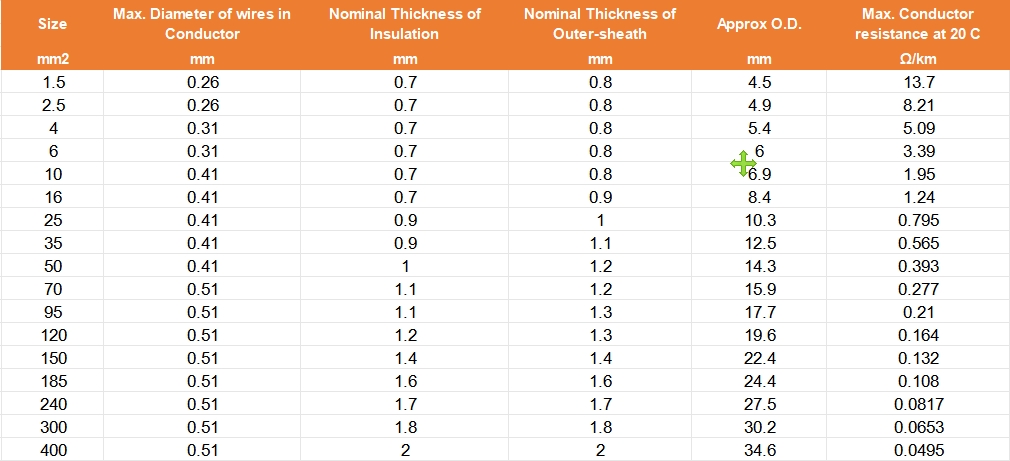The height and width of the screenshot is (461, 1010).
Task: Click the 1.5 size cell
Action: coord(52,82)
